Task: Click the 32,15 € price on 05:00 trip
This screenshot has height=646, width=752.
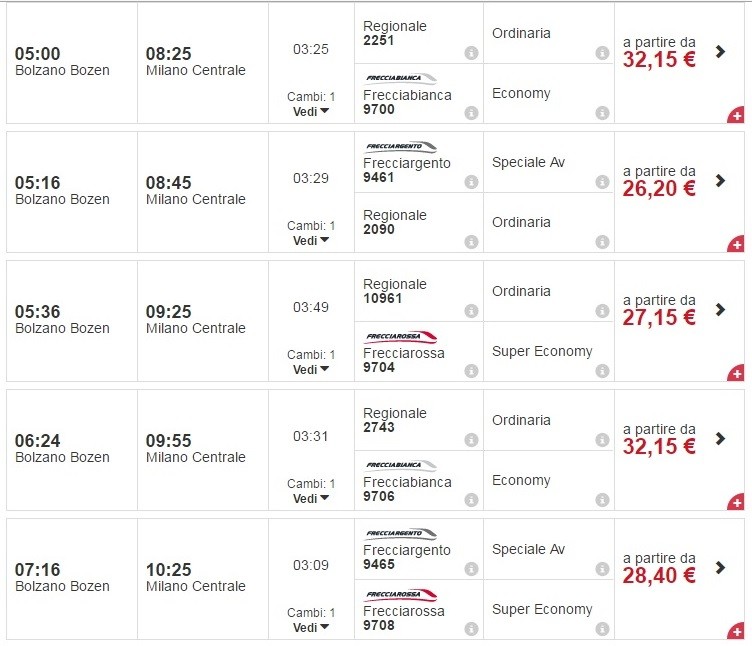Action: tap(658, 59)
